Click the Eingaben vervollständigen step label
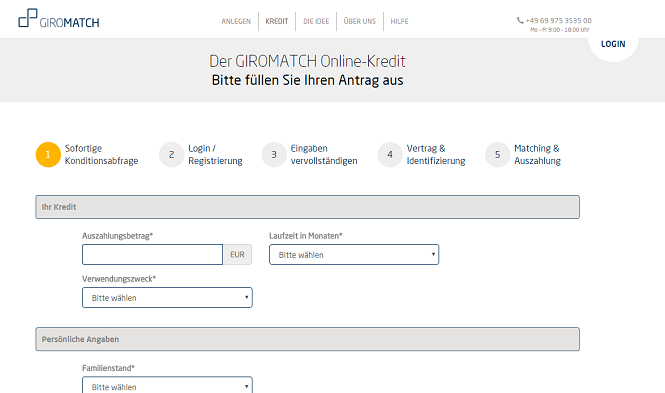Screen dimensions: 665x393 [x=324, y=154]
